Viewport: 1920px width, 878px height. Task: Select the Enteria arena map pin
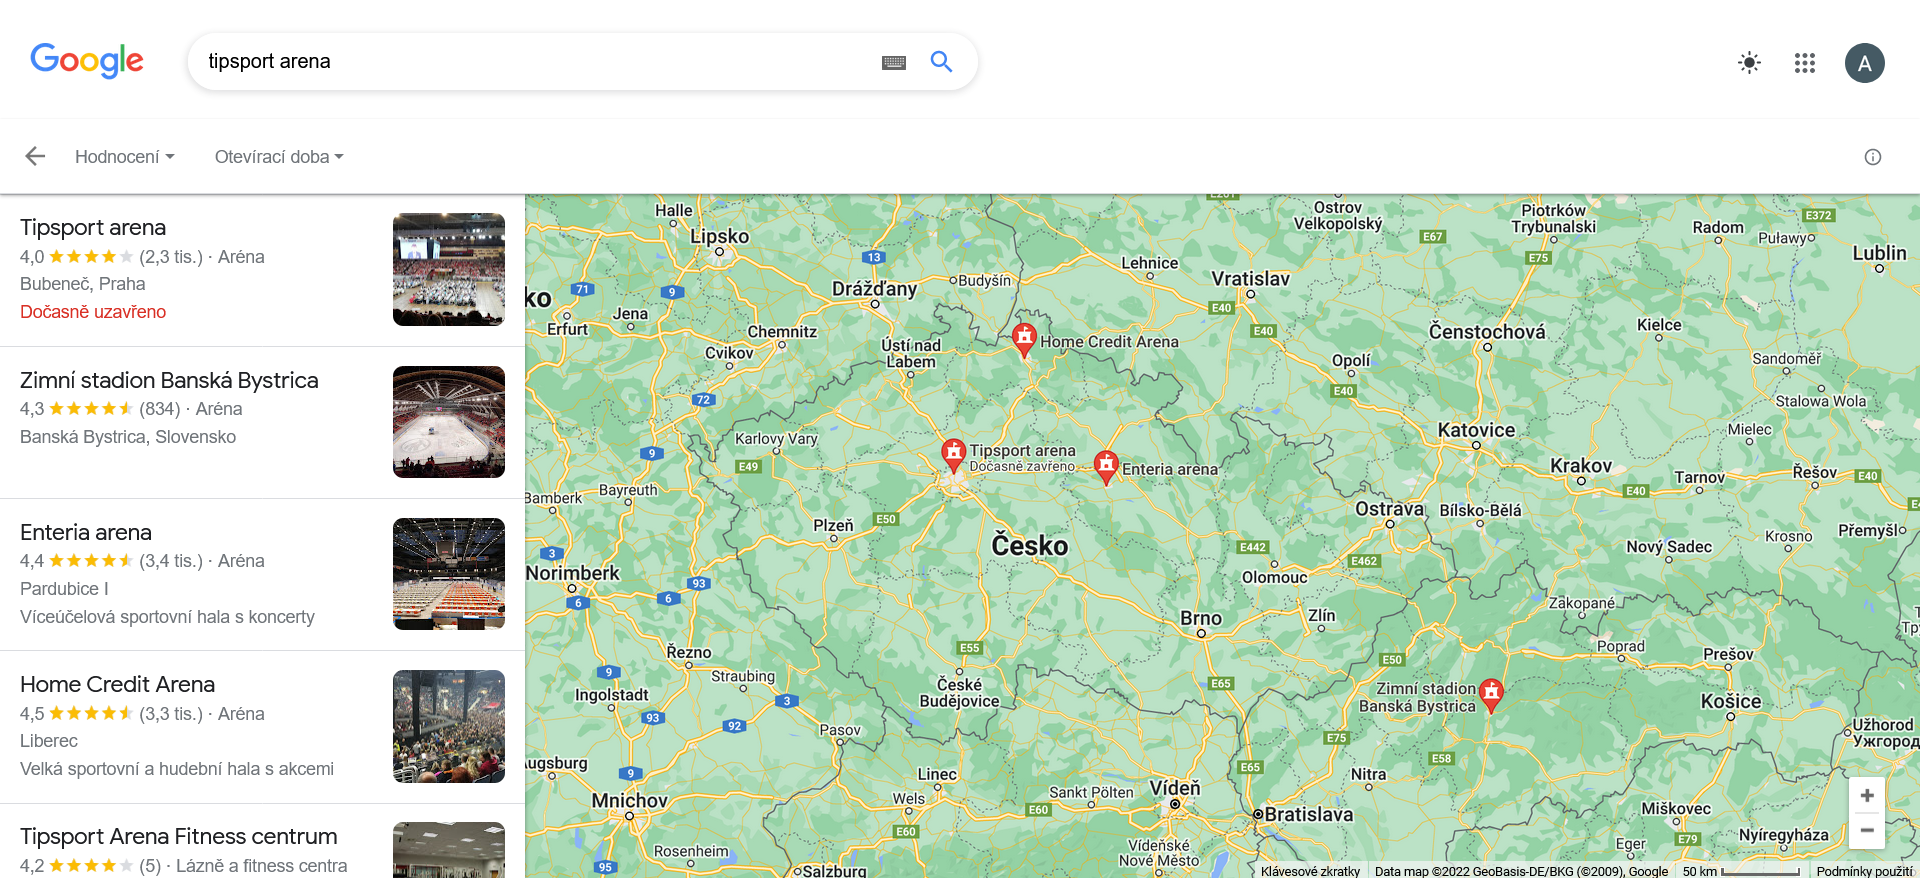click(1106, 467)
